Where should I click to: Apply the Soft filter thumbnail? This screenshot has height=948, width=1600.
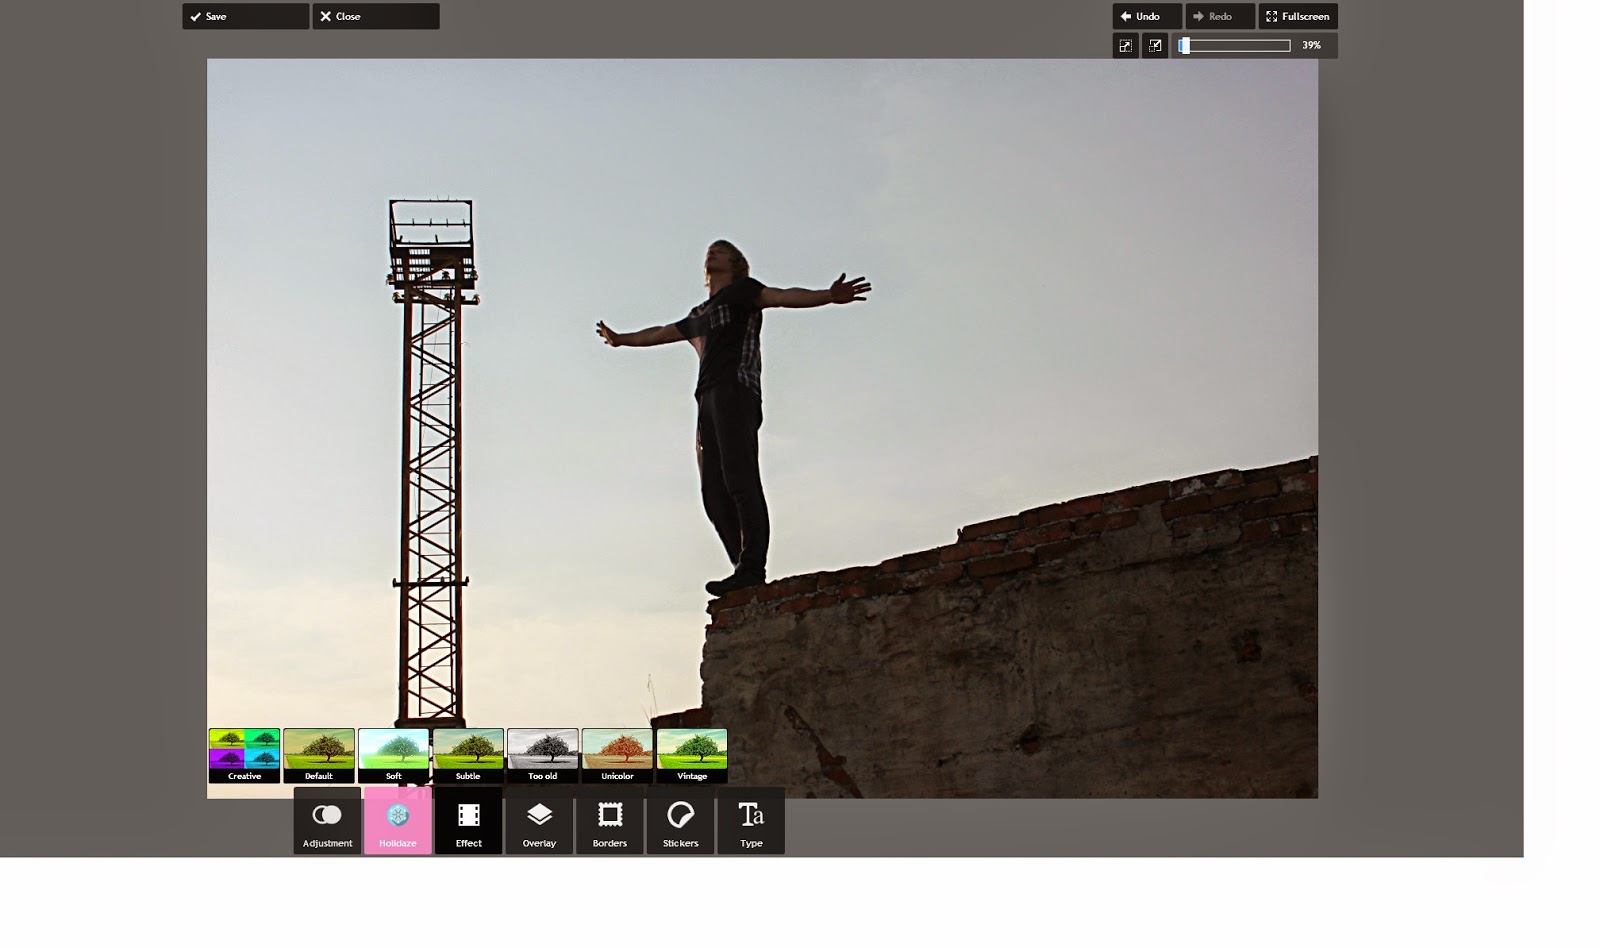click(394, 756)
